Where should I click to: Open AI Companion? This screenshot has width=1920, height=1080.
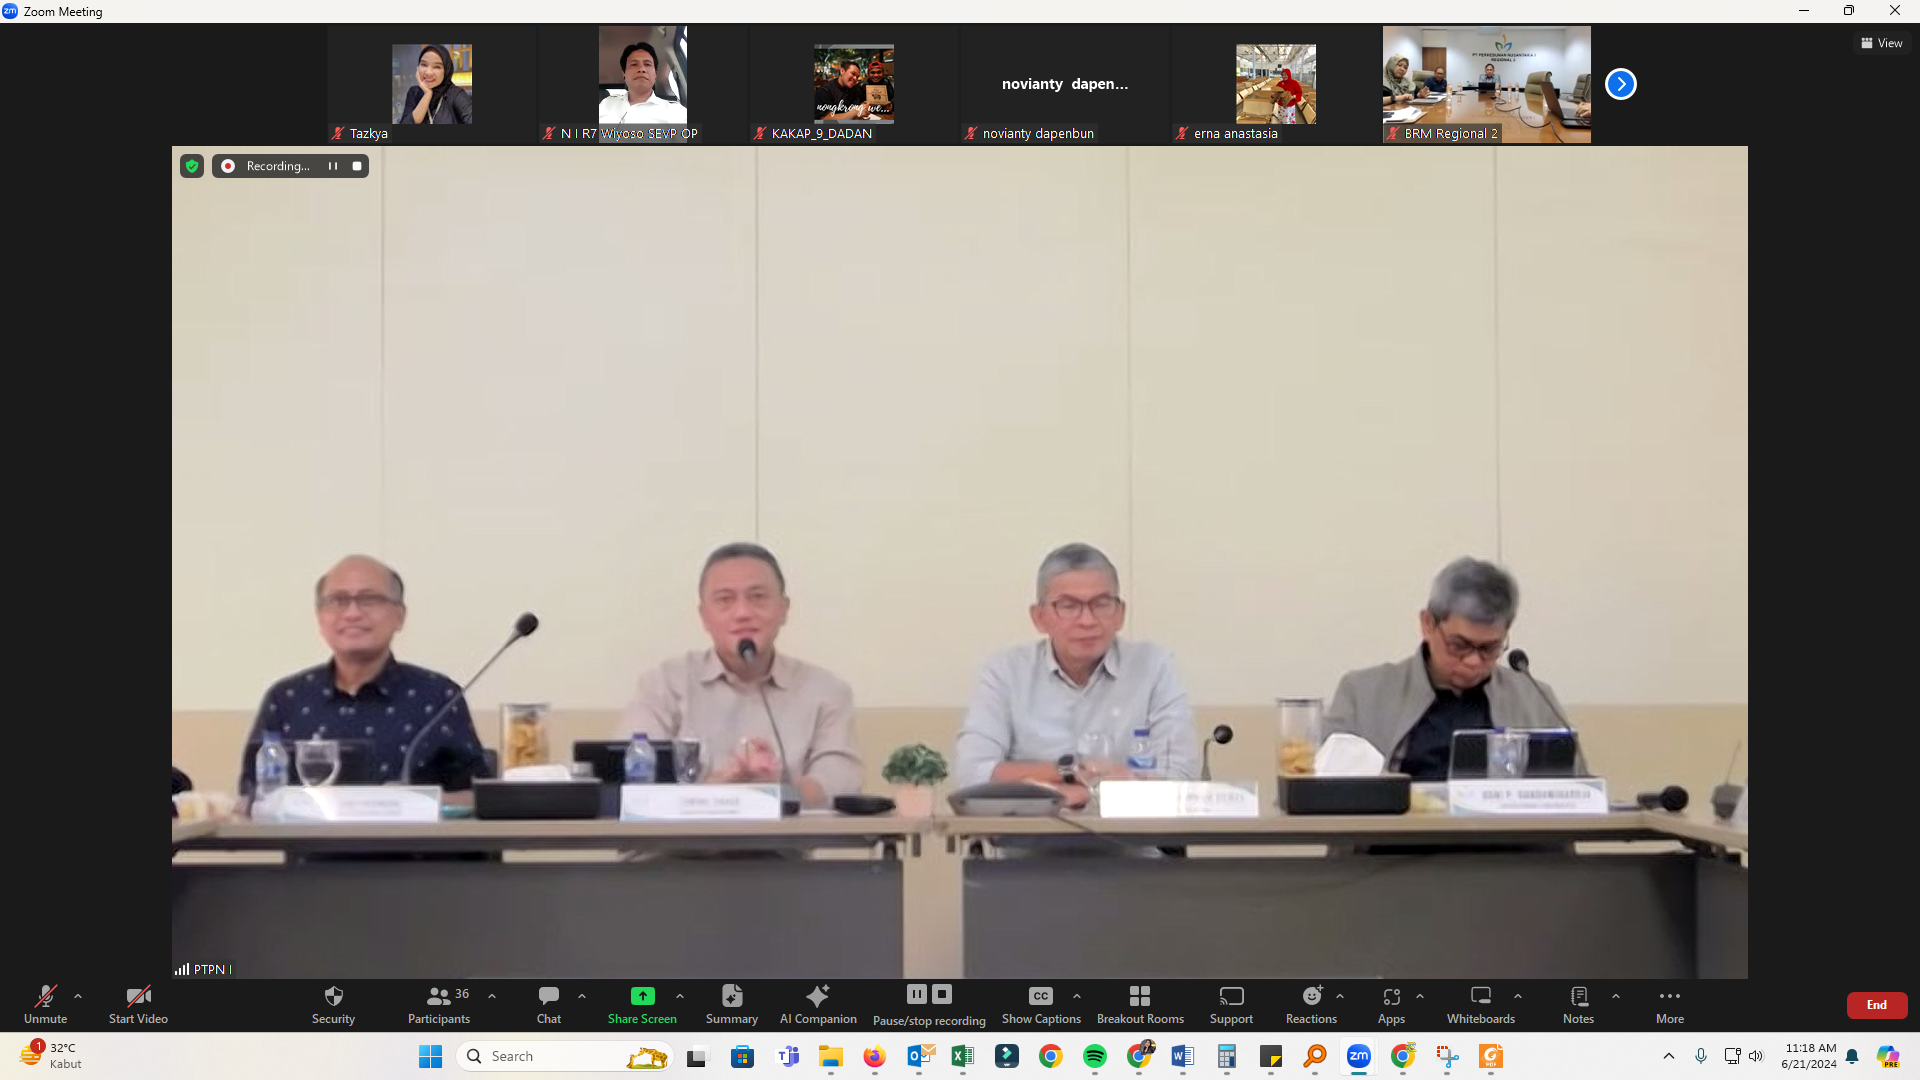[x=817, y=996]
